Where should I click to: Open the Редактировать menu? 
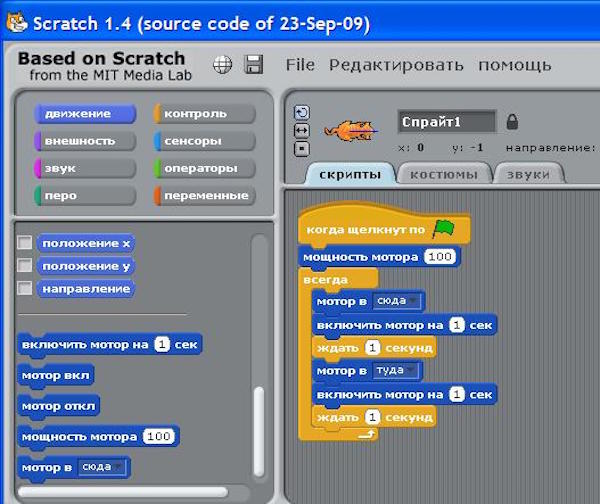pos(396,65)
